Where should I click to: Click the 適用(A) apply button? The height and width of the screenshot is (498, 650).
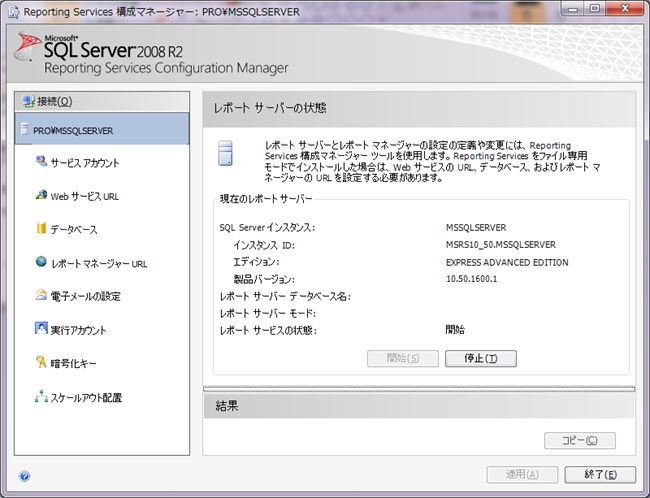point(522,474)
